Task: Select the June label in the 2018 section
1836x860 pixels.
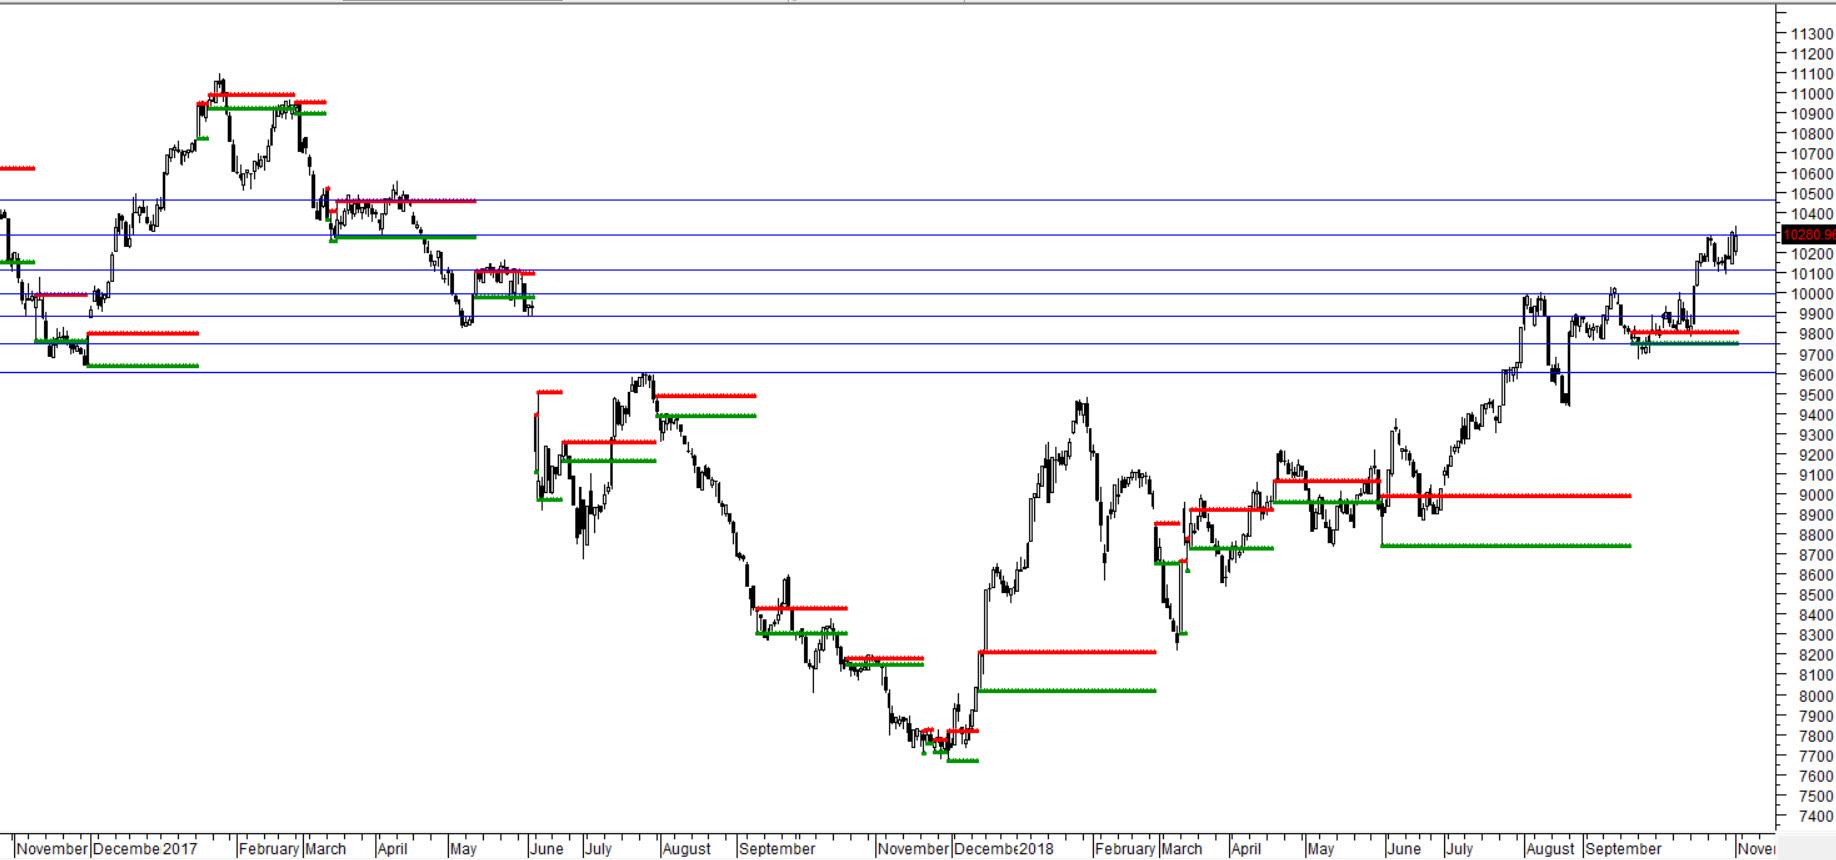Action: [1404, 848]
